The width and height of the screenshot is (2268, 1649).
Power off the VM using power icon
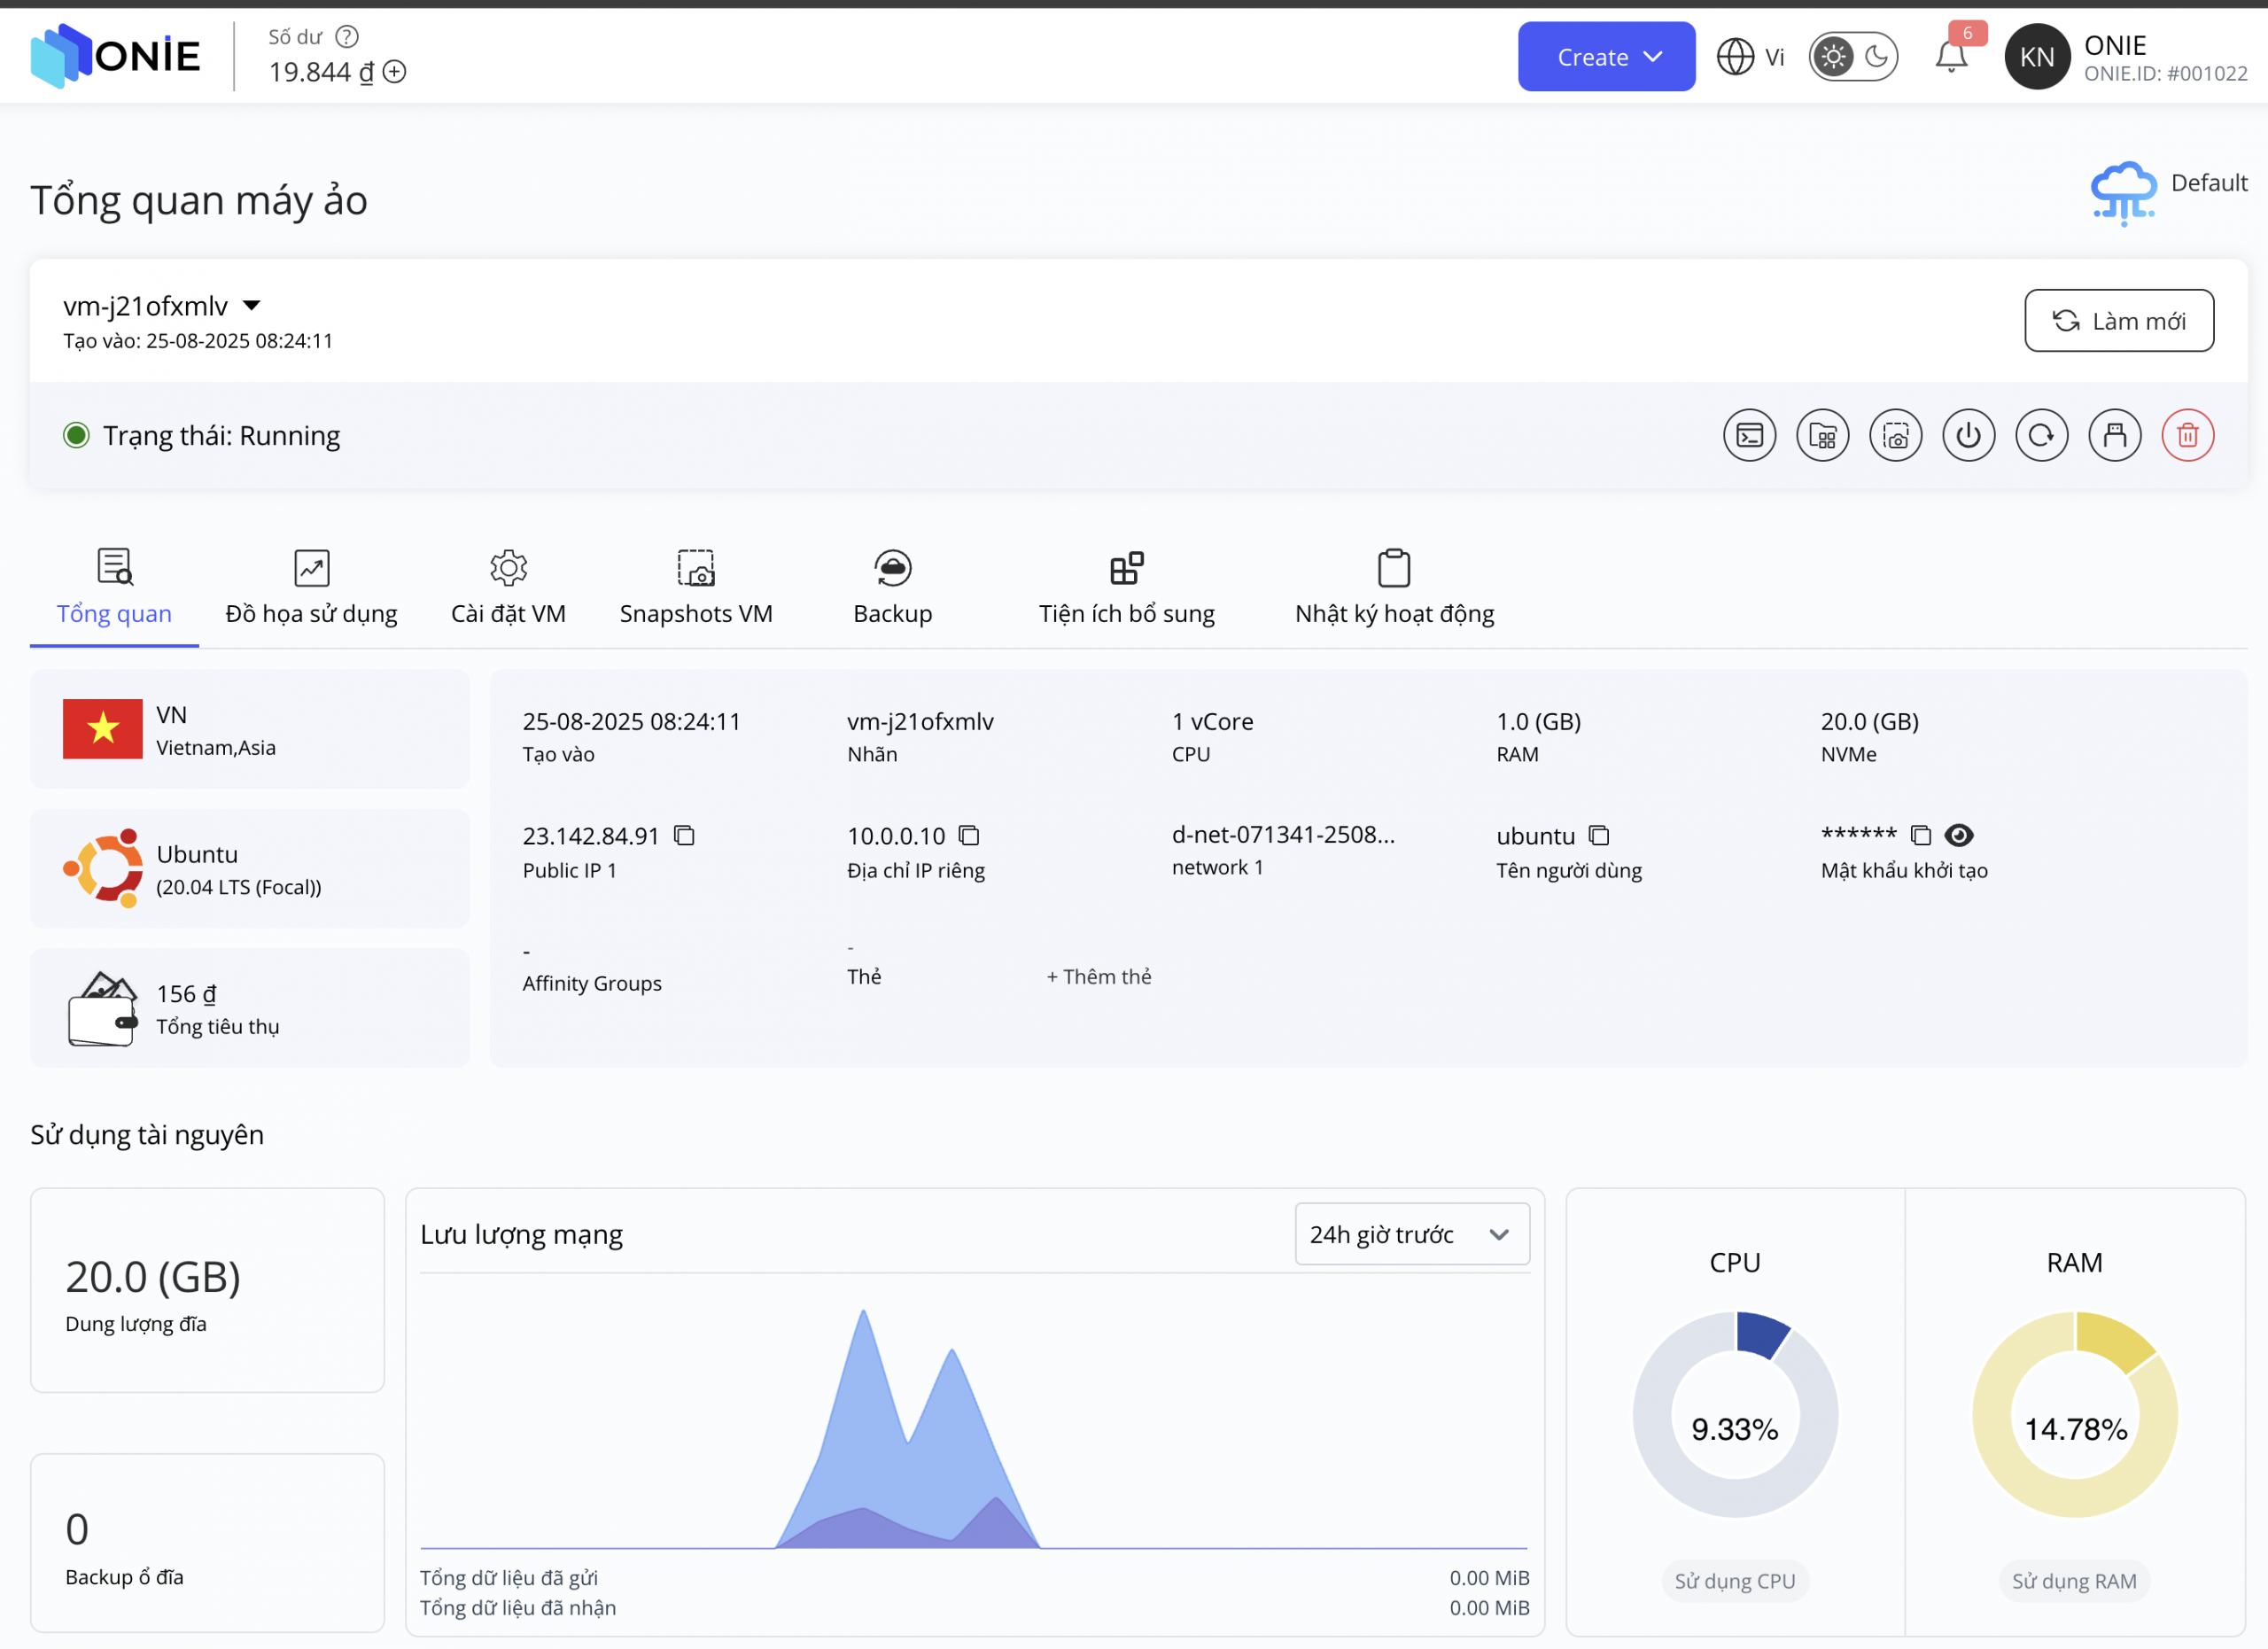click(x=1968, y=436)
